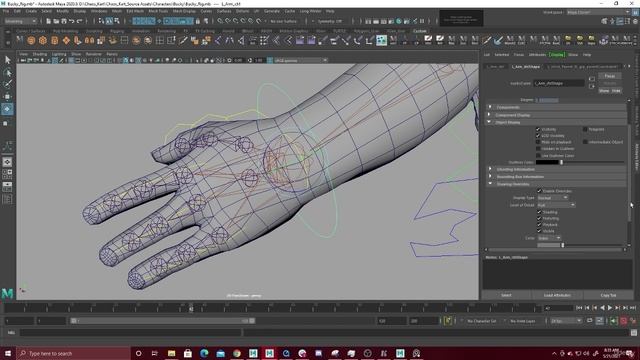This screenshot has width=640, height=360.
Task: Switch to single-pane viewport layout
Action: [x=7, y=162]
